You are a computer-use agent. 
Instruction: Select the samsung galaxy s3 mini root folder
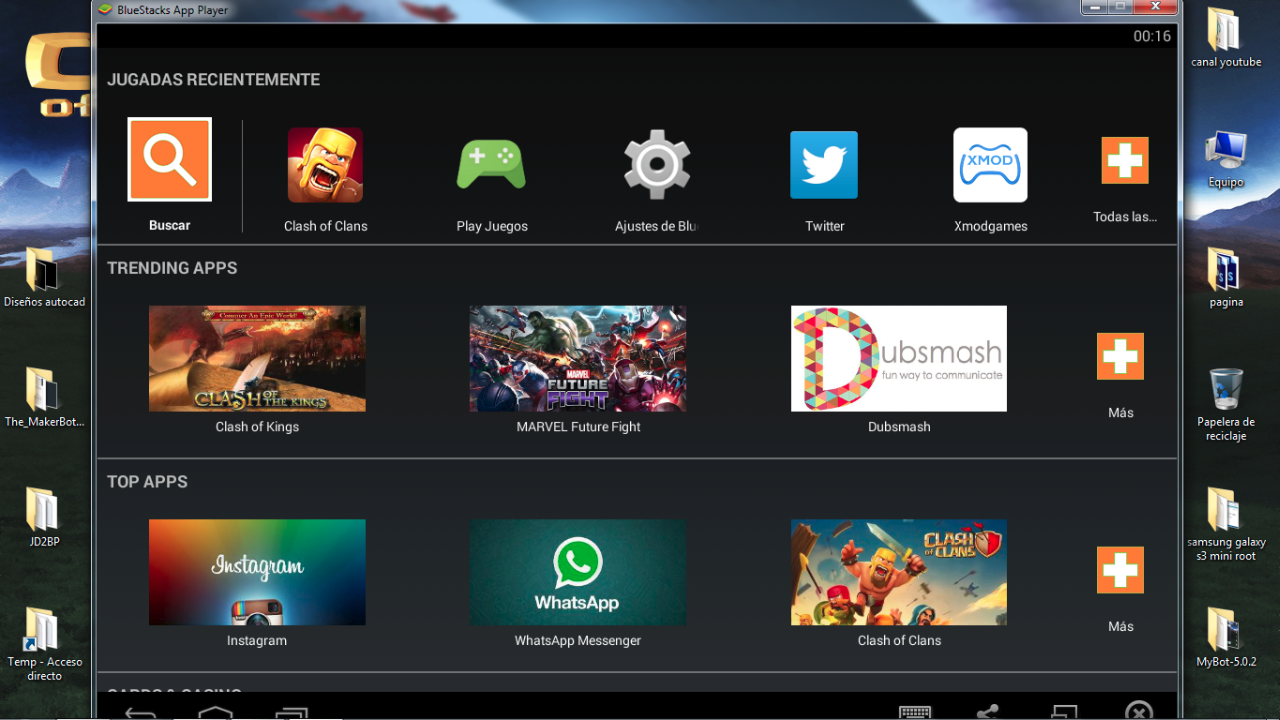(x=1226, y=524)
